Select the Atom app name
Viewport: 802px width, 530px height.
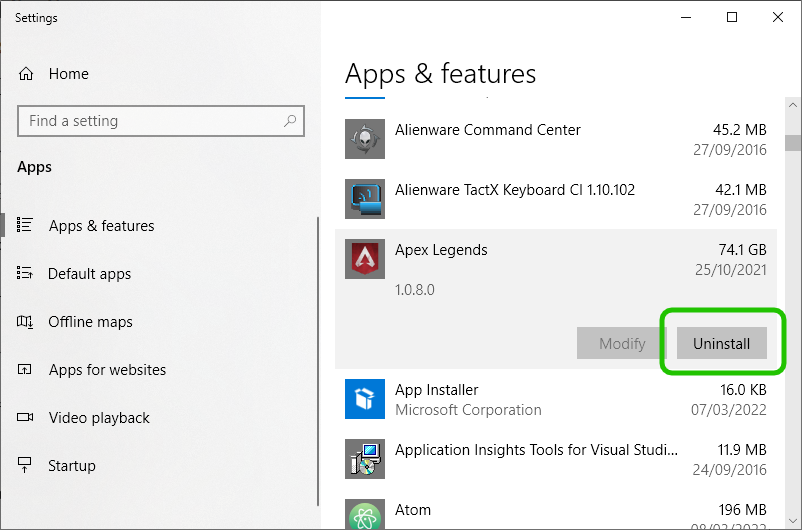click(x=413, y=510)
